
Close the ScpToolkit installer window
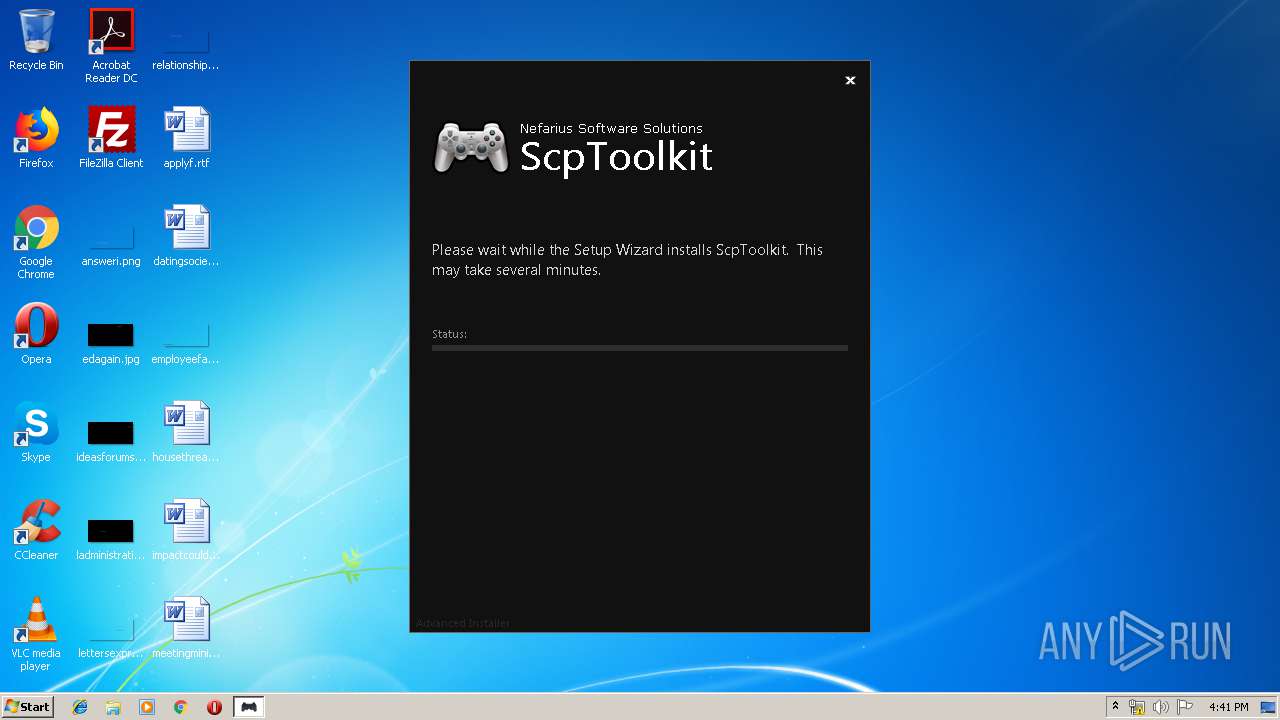pos(850,80)
